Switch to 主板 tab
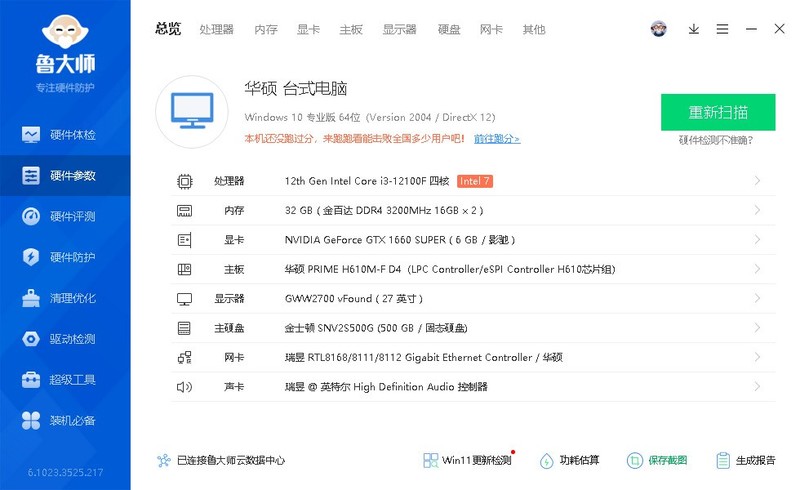 point(351,30)
